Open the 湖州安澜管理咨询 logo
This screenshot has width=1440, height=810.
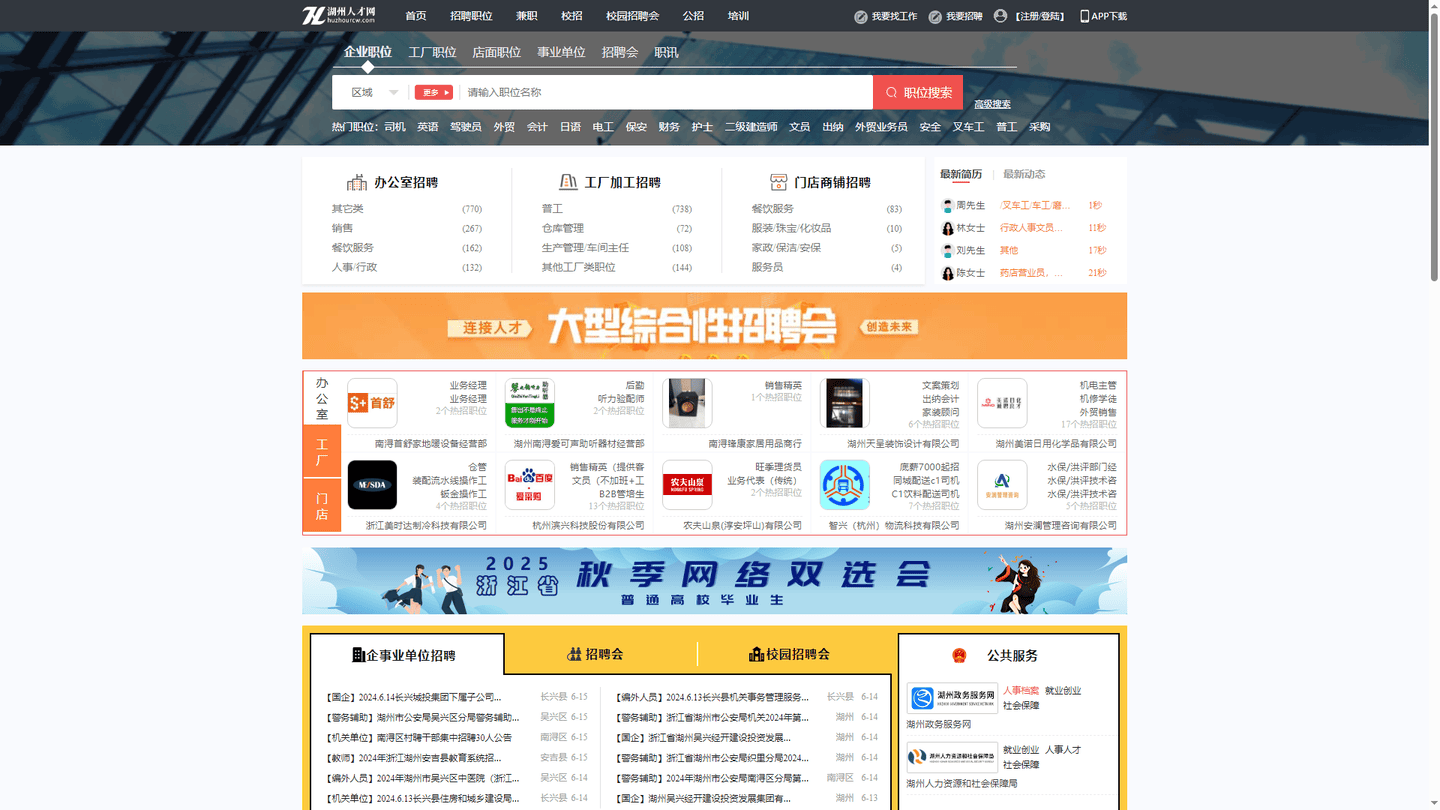[1002, 485]
